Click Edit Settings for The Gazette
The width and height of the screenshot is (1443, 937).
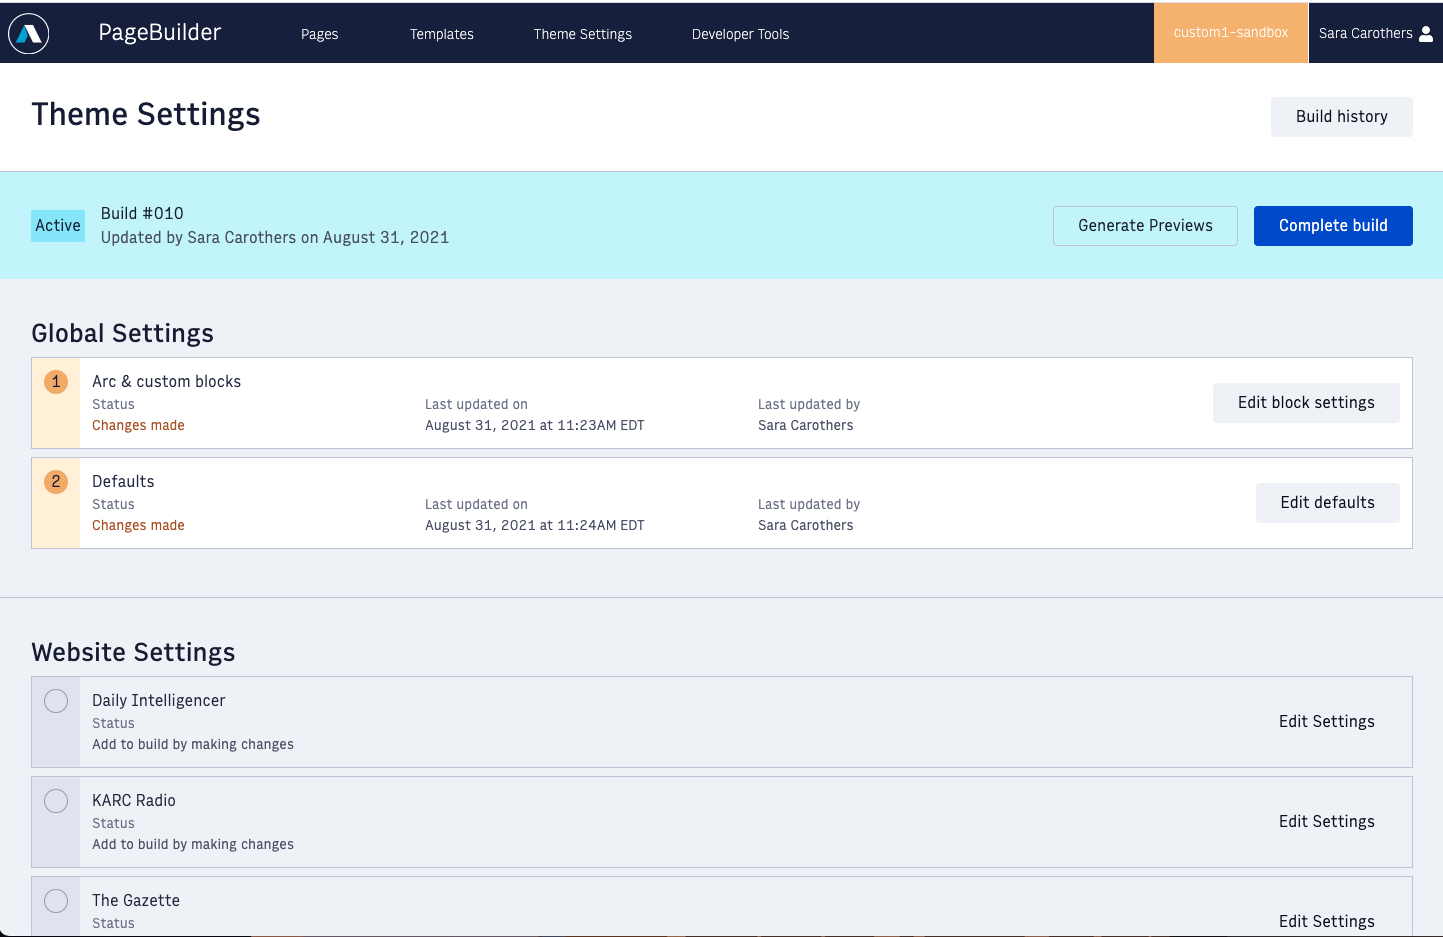(1327, 921)
